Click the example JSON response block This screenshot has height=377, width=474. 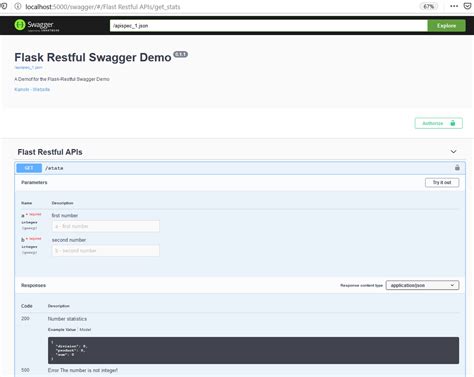pos(253,350)
